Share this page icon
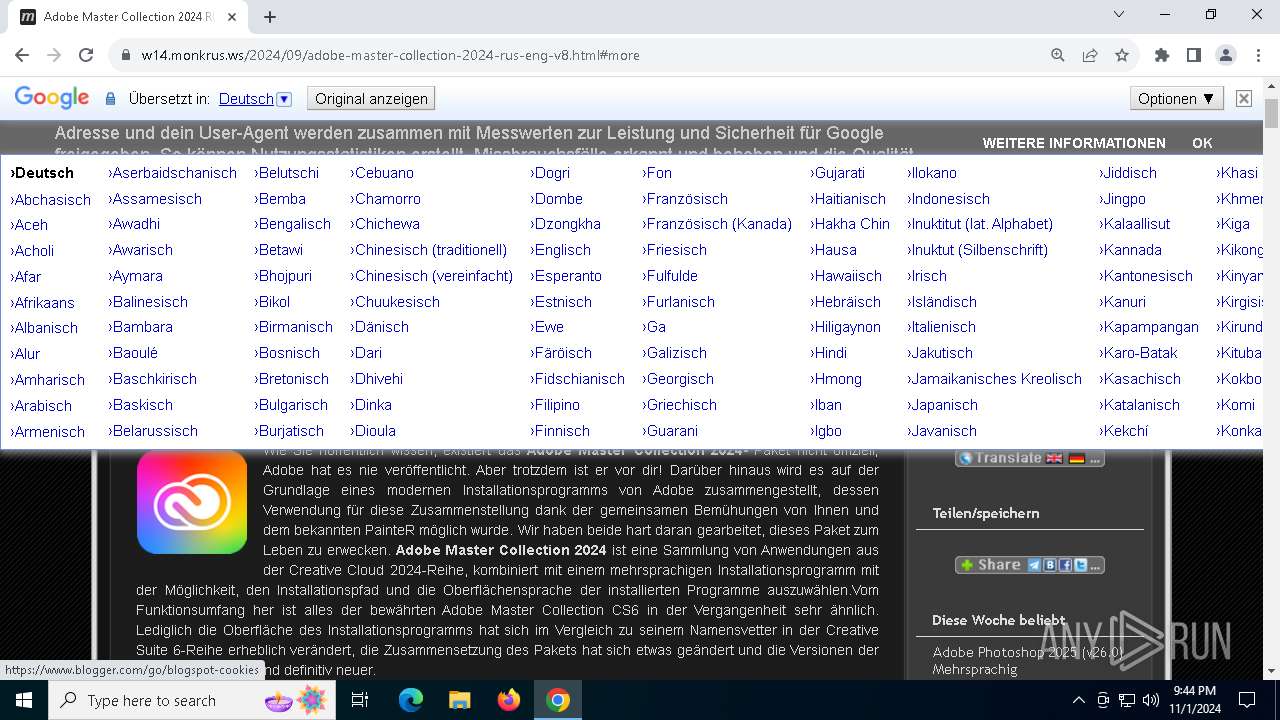Image resolution: width=1280 pixels, height=720 pixels. tap(1090, 56)
